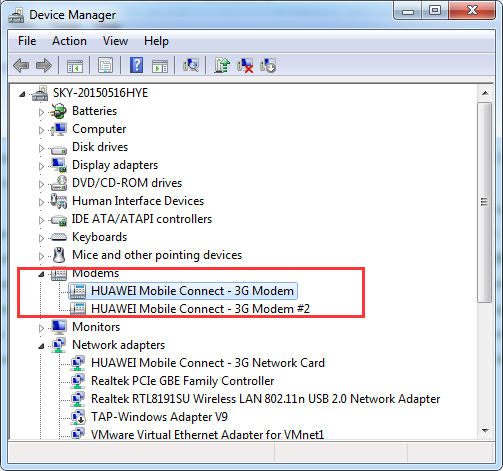
Task: Click the vertical scrollbar thumb
Action: tap(484, 202)
